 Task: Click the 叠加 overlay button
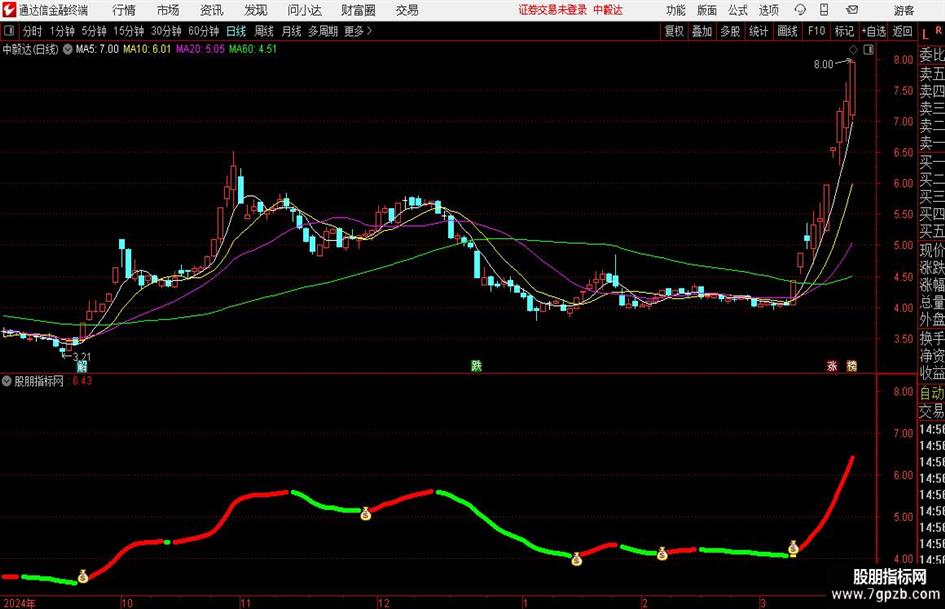[x=702, y=31]
